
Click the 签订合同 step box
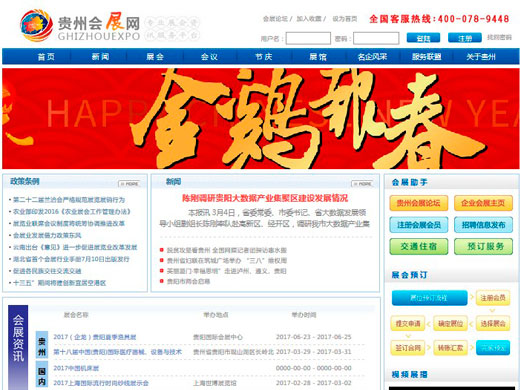click(408, 348)
